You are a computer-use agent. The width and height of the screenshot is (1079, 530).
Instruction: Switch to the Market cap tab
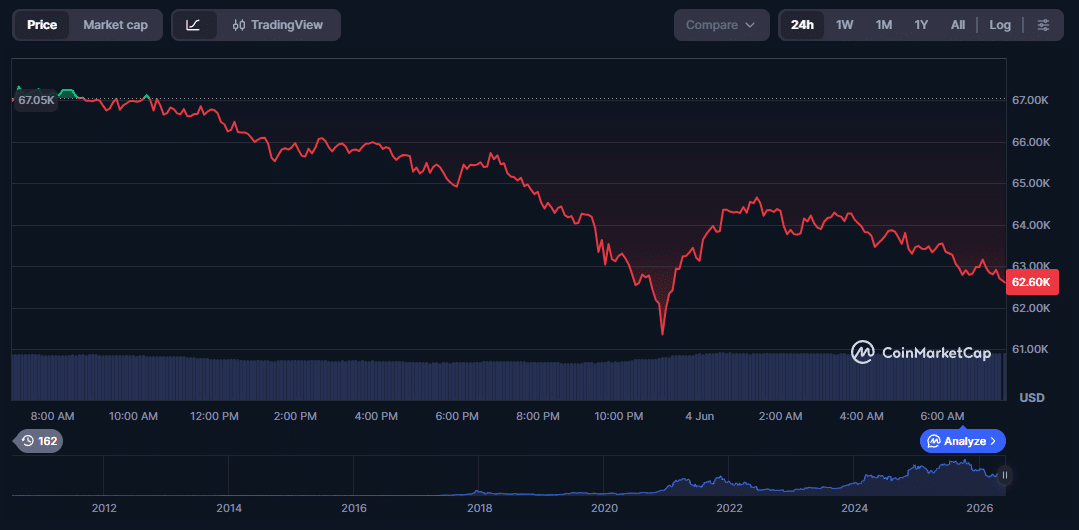click(116, 25)
